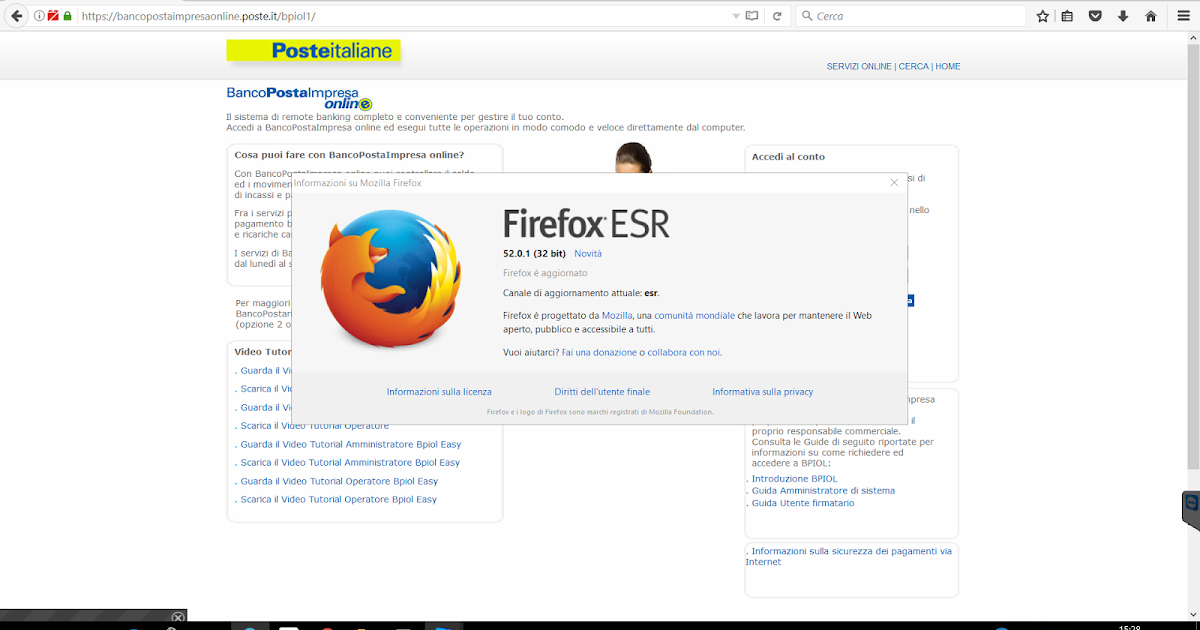The width and height of the screenshot is (1200, 630).
Task: Click the URL address field
Action: [x=400, y=16]
